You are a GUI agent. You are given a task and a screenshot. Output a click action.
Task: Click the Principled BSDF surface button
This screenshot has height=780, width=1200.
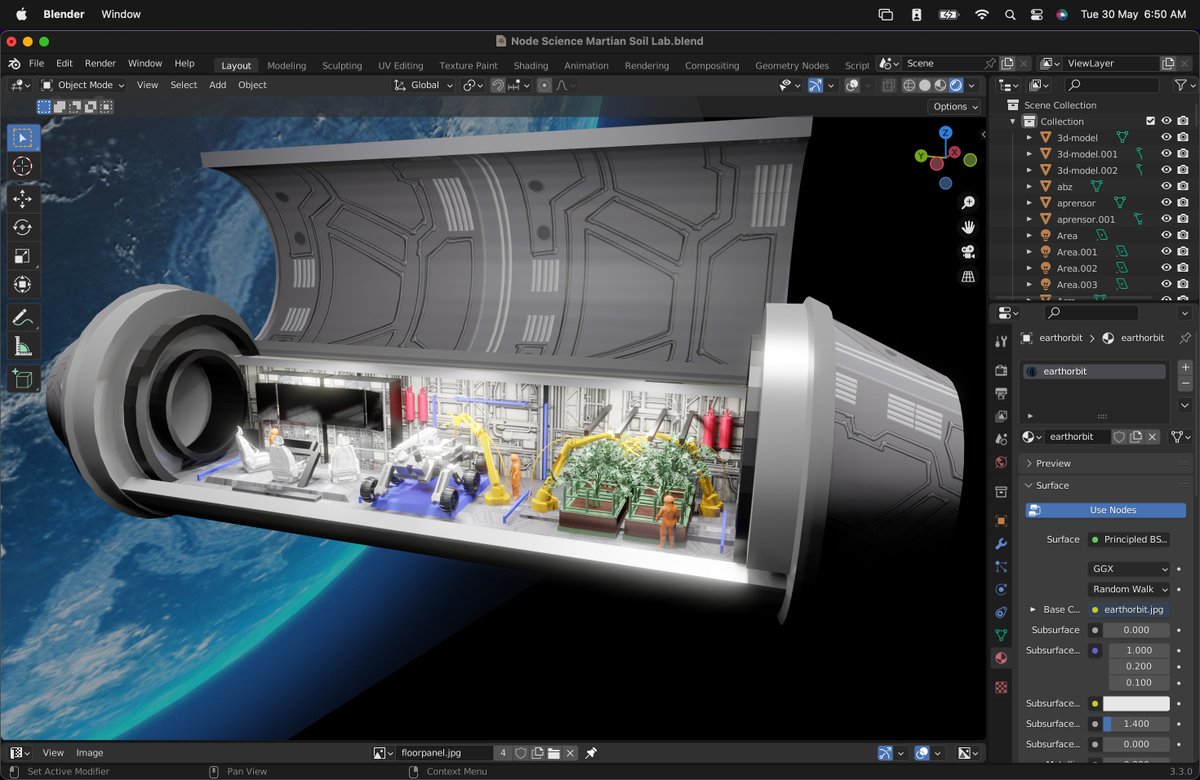click(1129, 539)
